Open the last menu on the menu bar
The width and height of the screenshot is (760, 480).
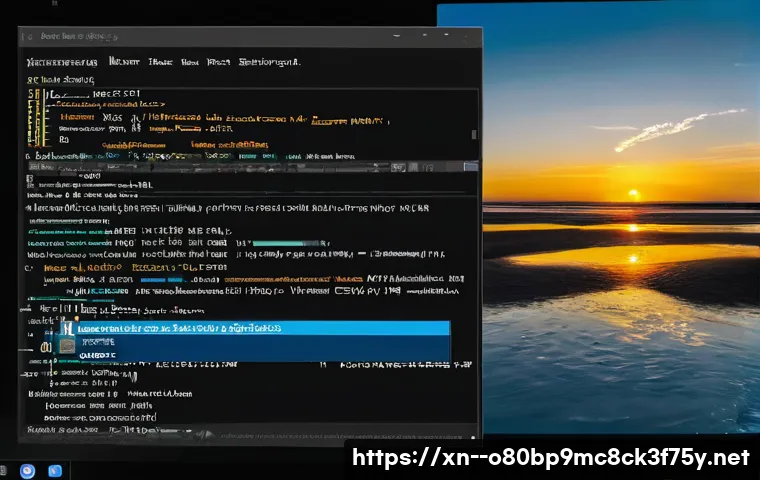click(270, 62)
